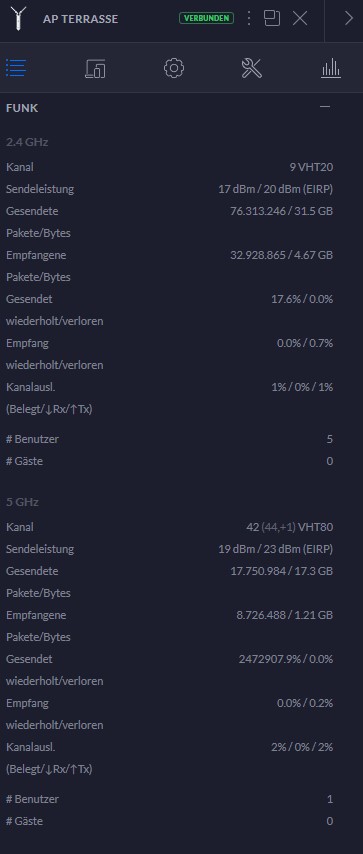
Task: Click the VERBUNDEN status badge
Action: pos(207,18)
